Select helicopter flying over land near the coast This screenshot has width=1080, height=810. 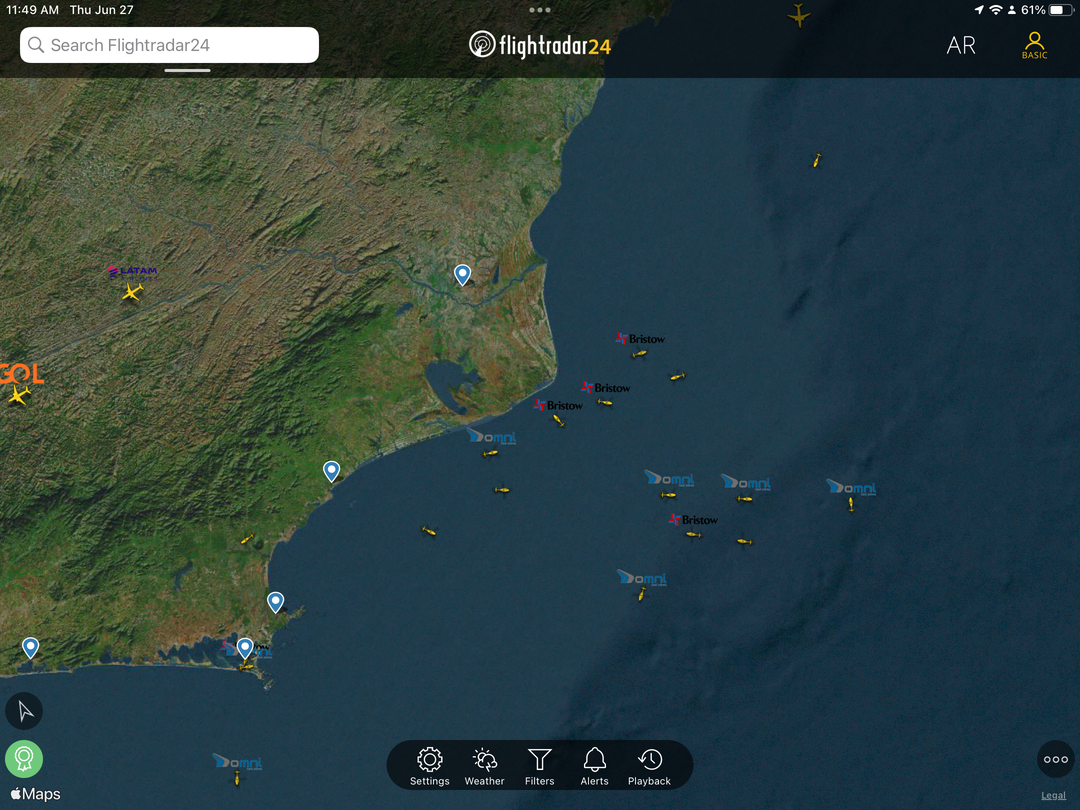click(247, 539)
